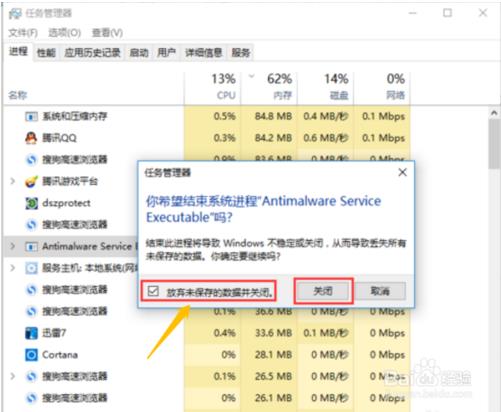Switch to the 启动 tab
The width and height of the screenshot is (501, 412).
(x=139, y=53)
